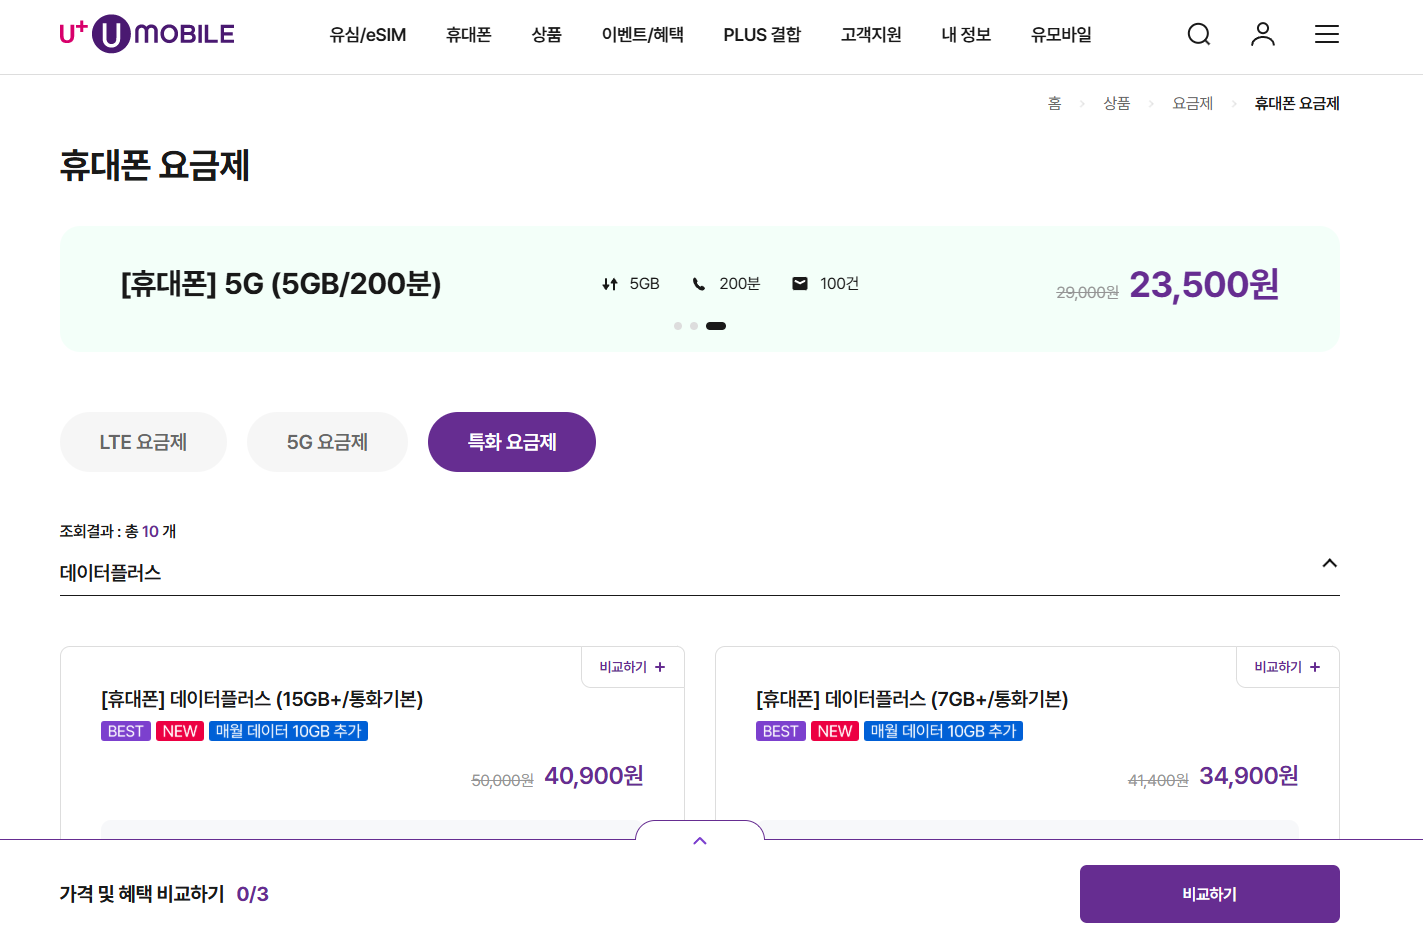1423x945 pixels.
Task: Open the search panel
Action: pyautogui.click(x=1198, y=33)
